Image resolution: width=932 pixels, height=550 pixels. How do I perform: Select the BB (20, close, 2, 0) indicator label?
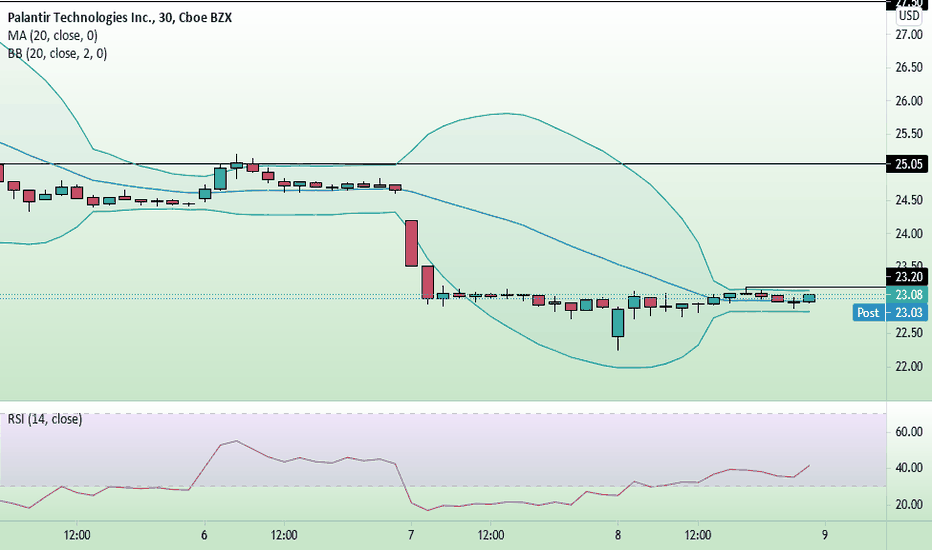(57, 54)
